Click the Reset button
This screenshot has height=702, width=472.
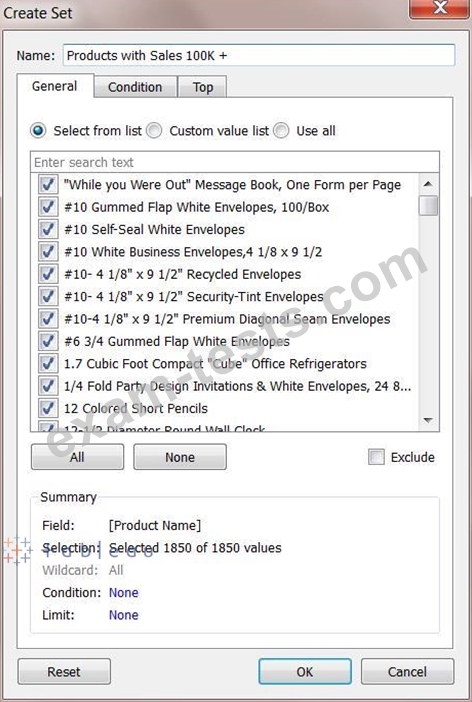(64, 672)
